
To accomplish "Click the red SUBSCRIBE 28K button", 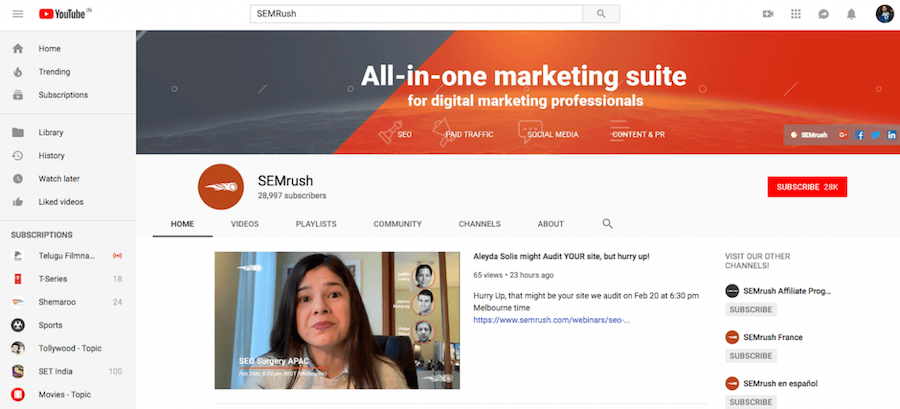I will click(x=807, y=187).
